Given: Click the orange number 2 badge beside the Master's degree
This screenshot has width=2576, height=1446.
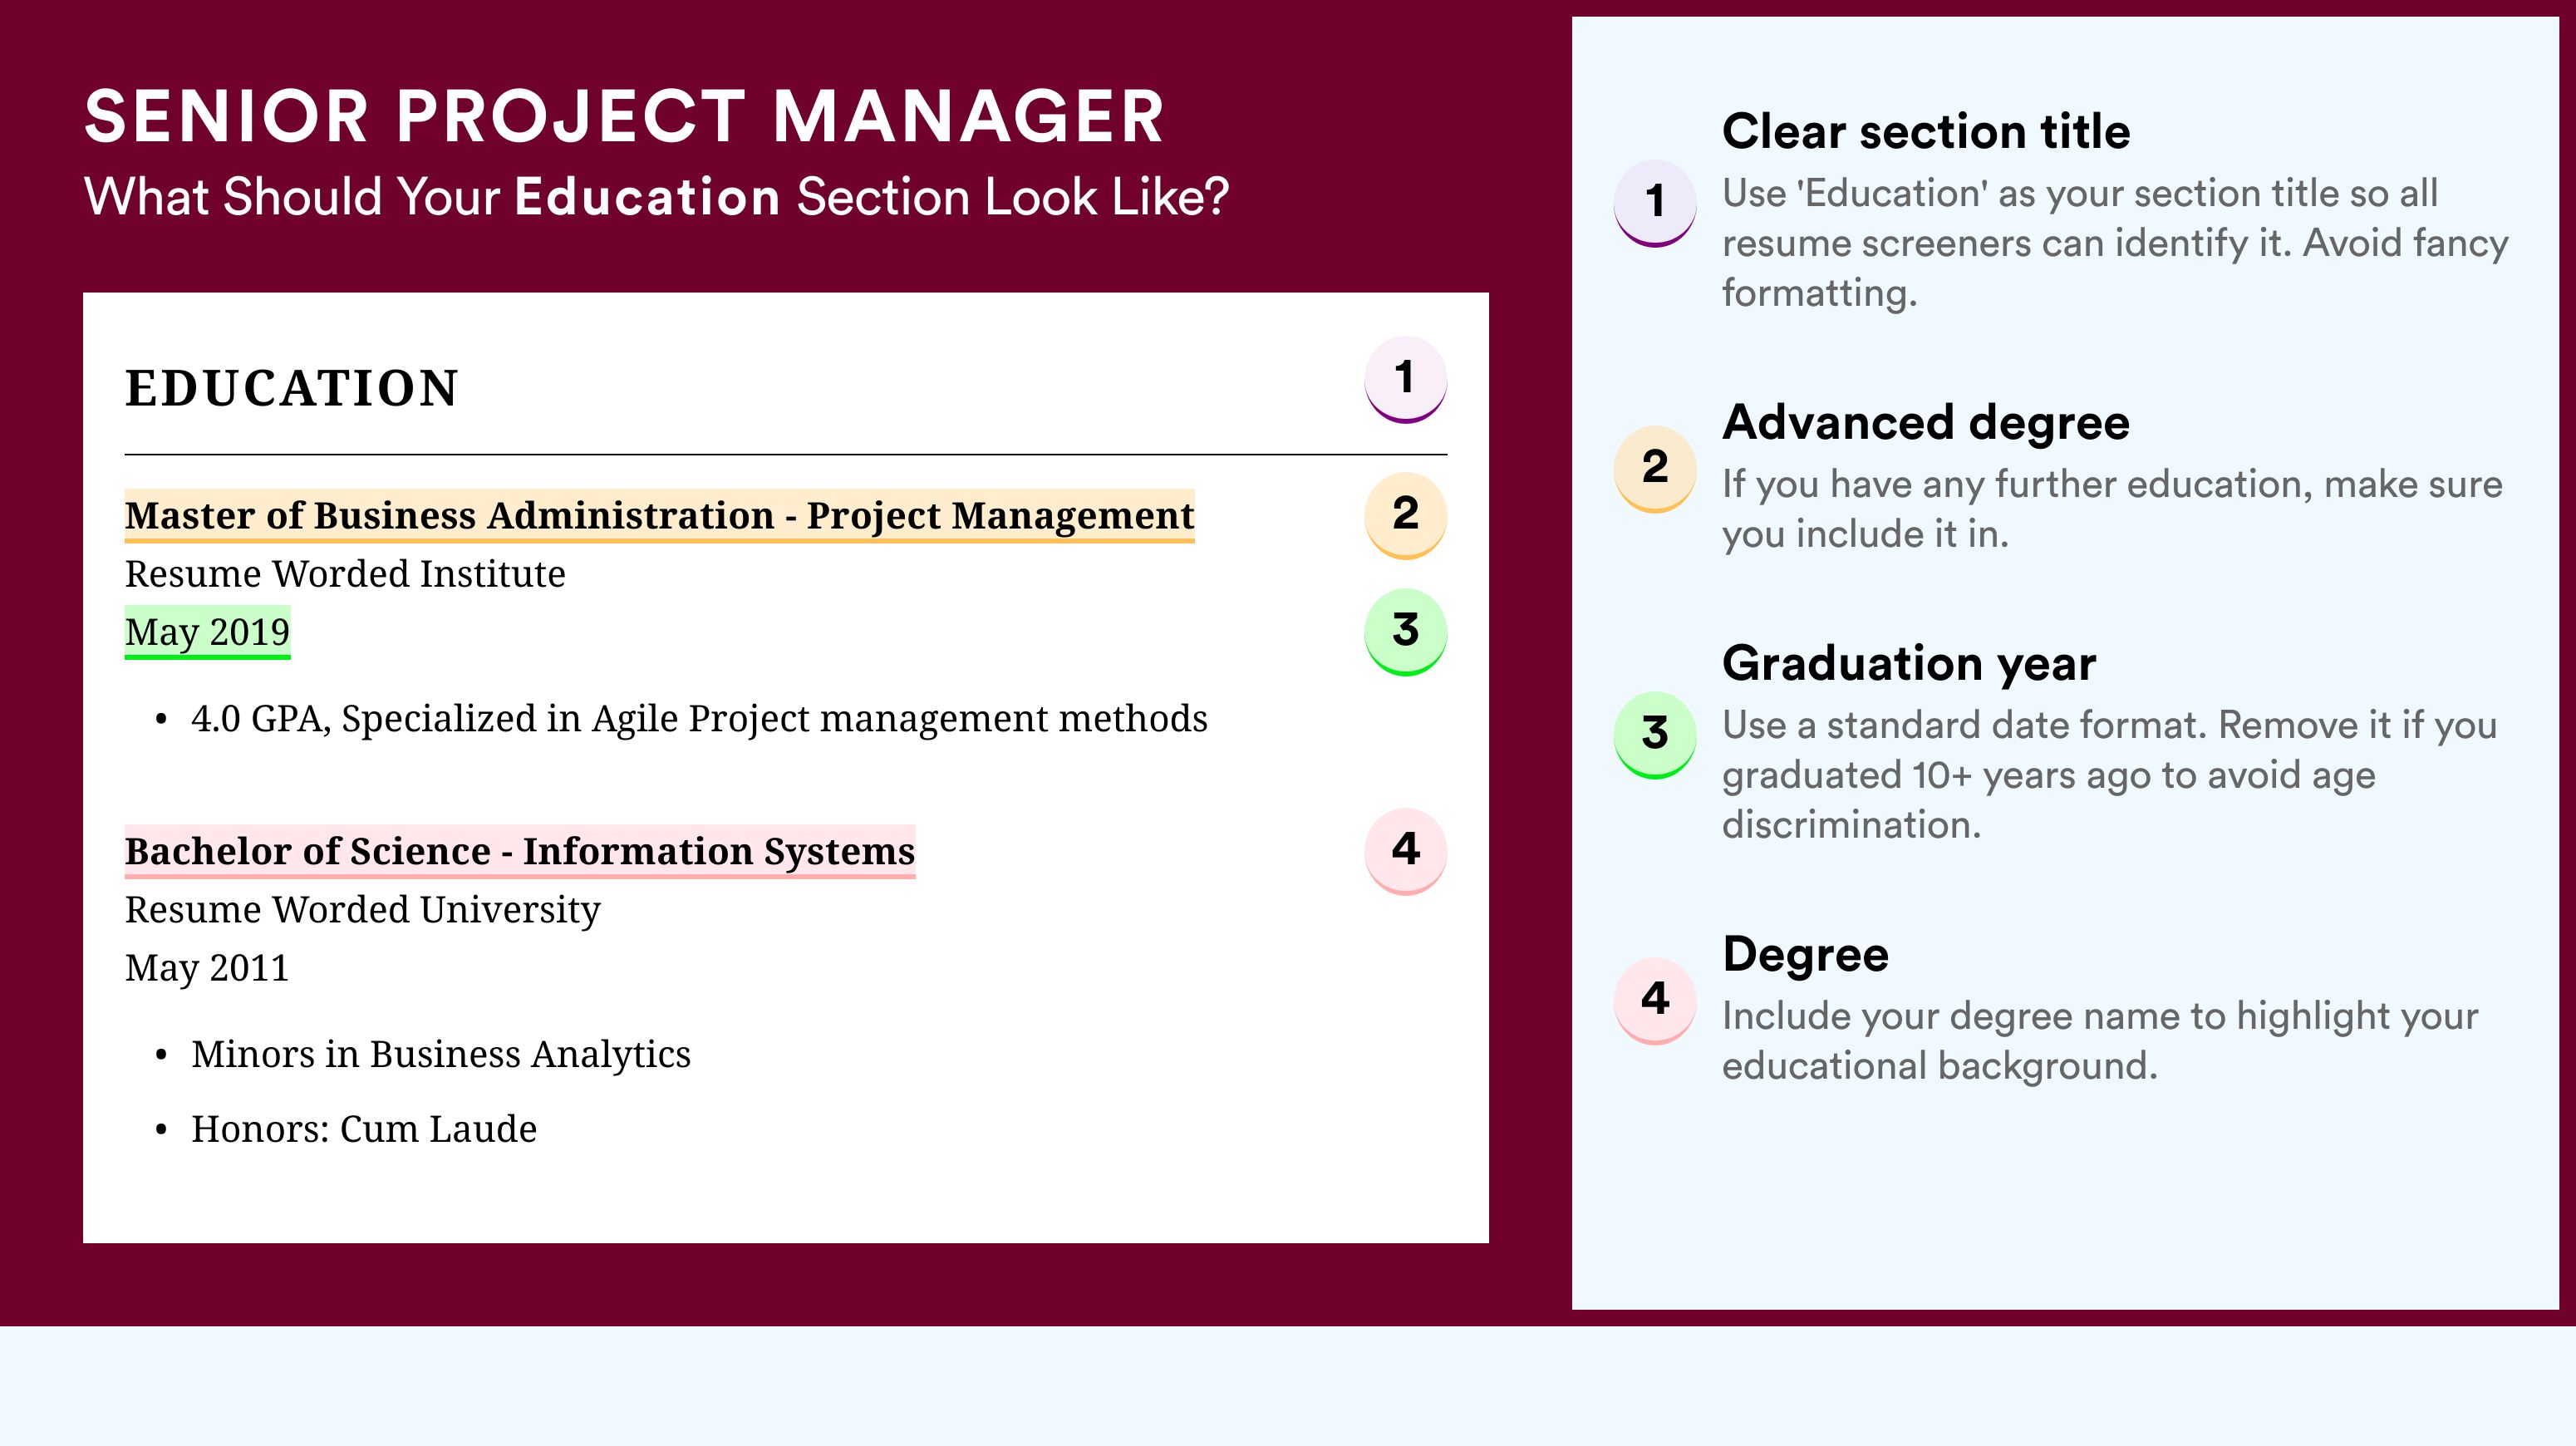Looking at the screenshot, I should pyautogui.click(x=1405, y=515).
